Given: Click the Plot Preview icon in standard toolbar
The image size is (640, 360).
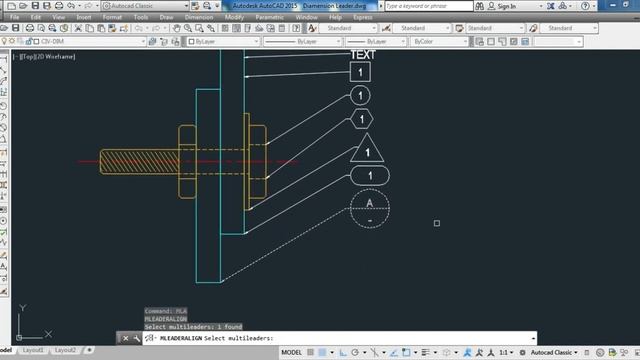Looking at the screenshot, I should [41, 28].
